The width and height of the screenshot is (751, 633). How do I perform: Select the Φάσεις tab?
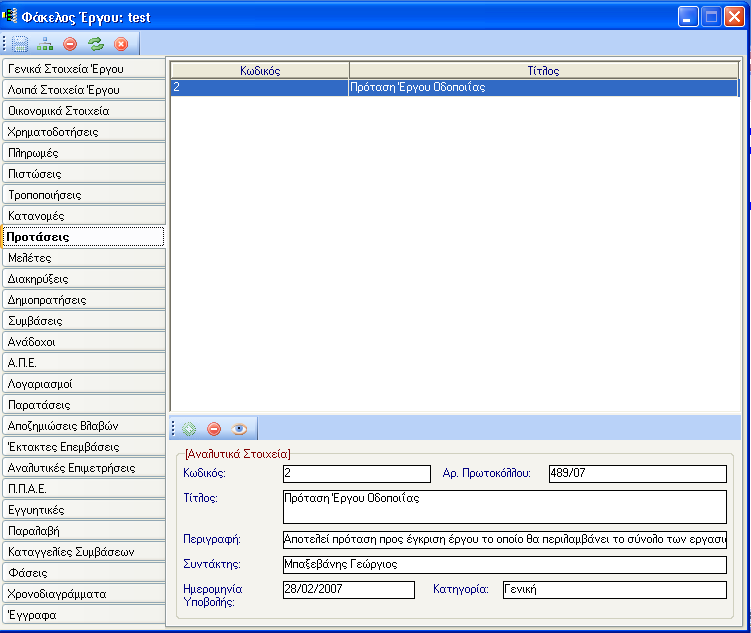pyautogui.click(x=84, y=573)
